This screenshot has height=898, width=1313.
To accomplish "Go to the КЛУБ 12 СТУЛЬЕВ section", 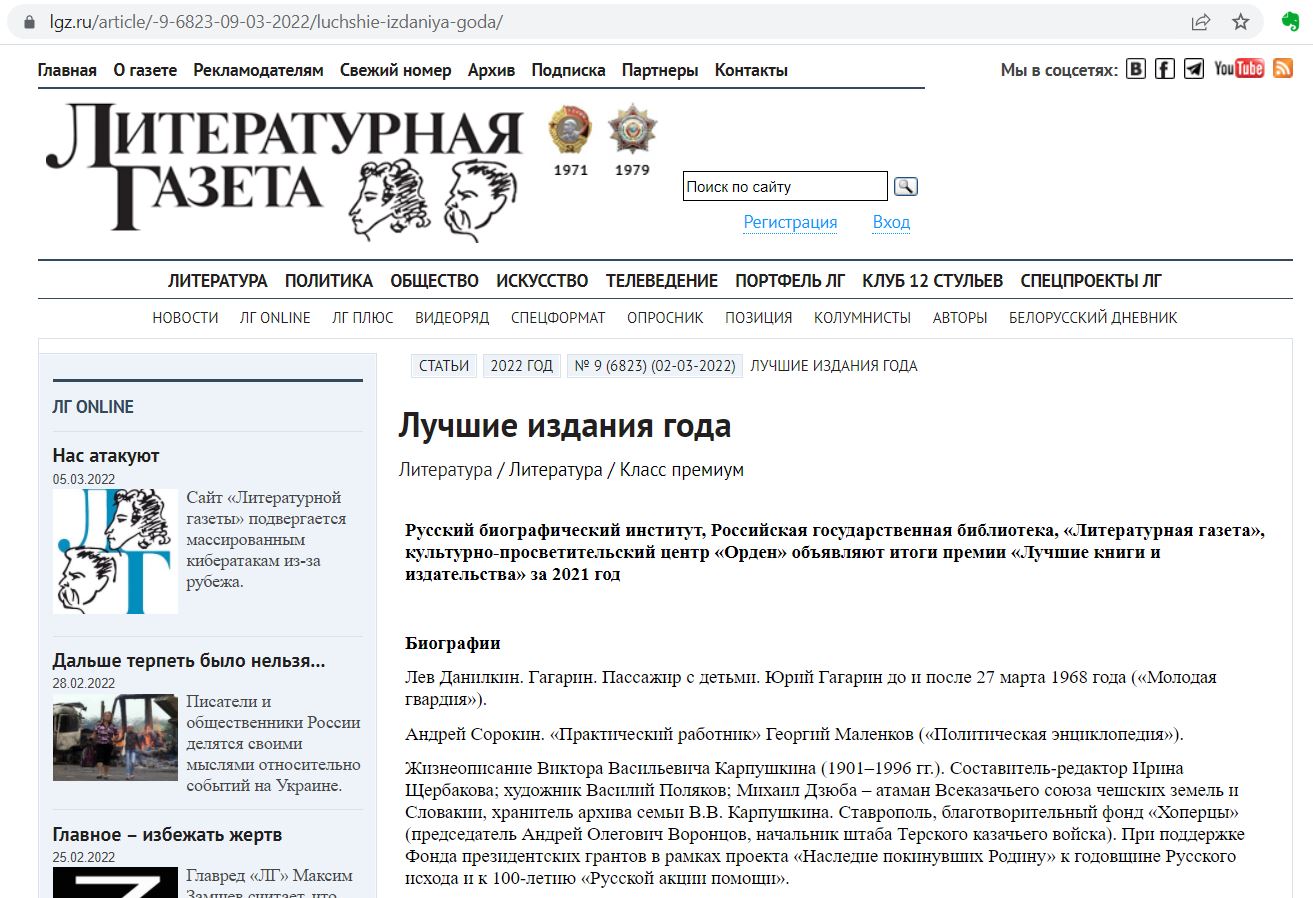I will click(933, 281).
